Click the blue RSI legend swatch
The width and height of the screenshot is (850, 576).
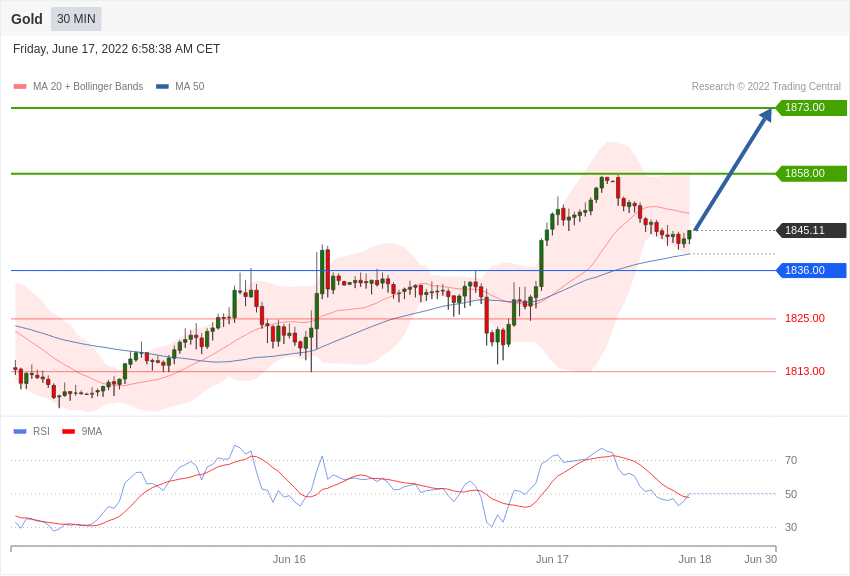pos(20,432)
